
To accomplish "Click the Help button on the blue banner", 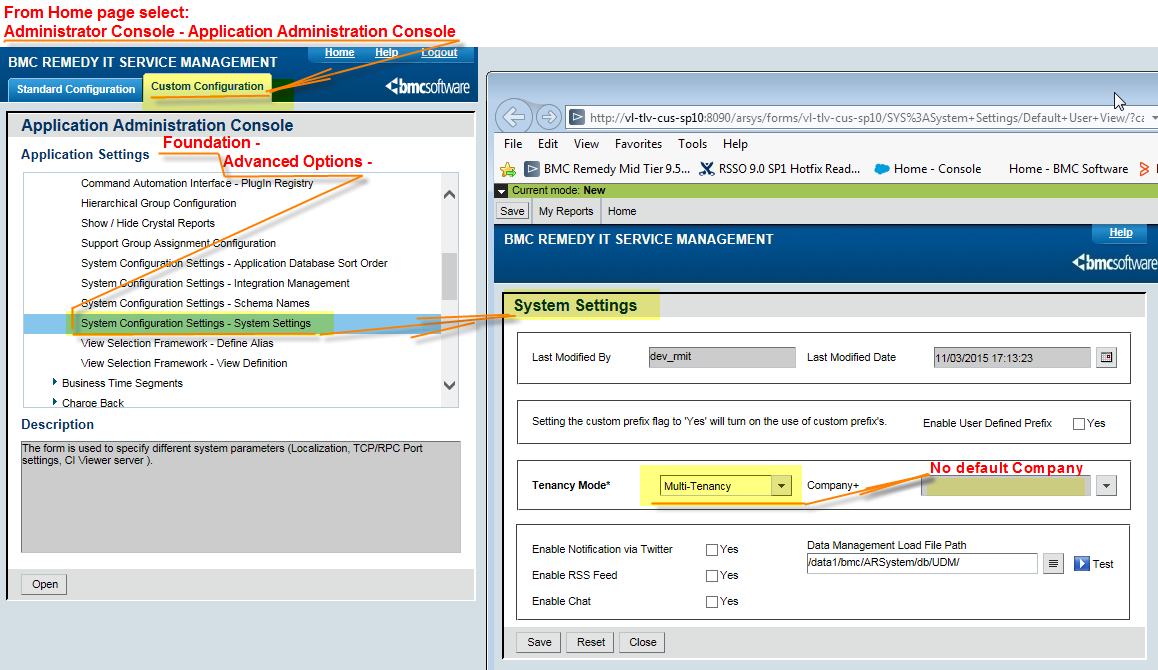I will click(1120, 232).
